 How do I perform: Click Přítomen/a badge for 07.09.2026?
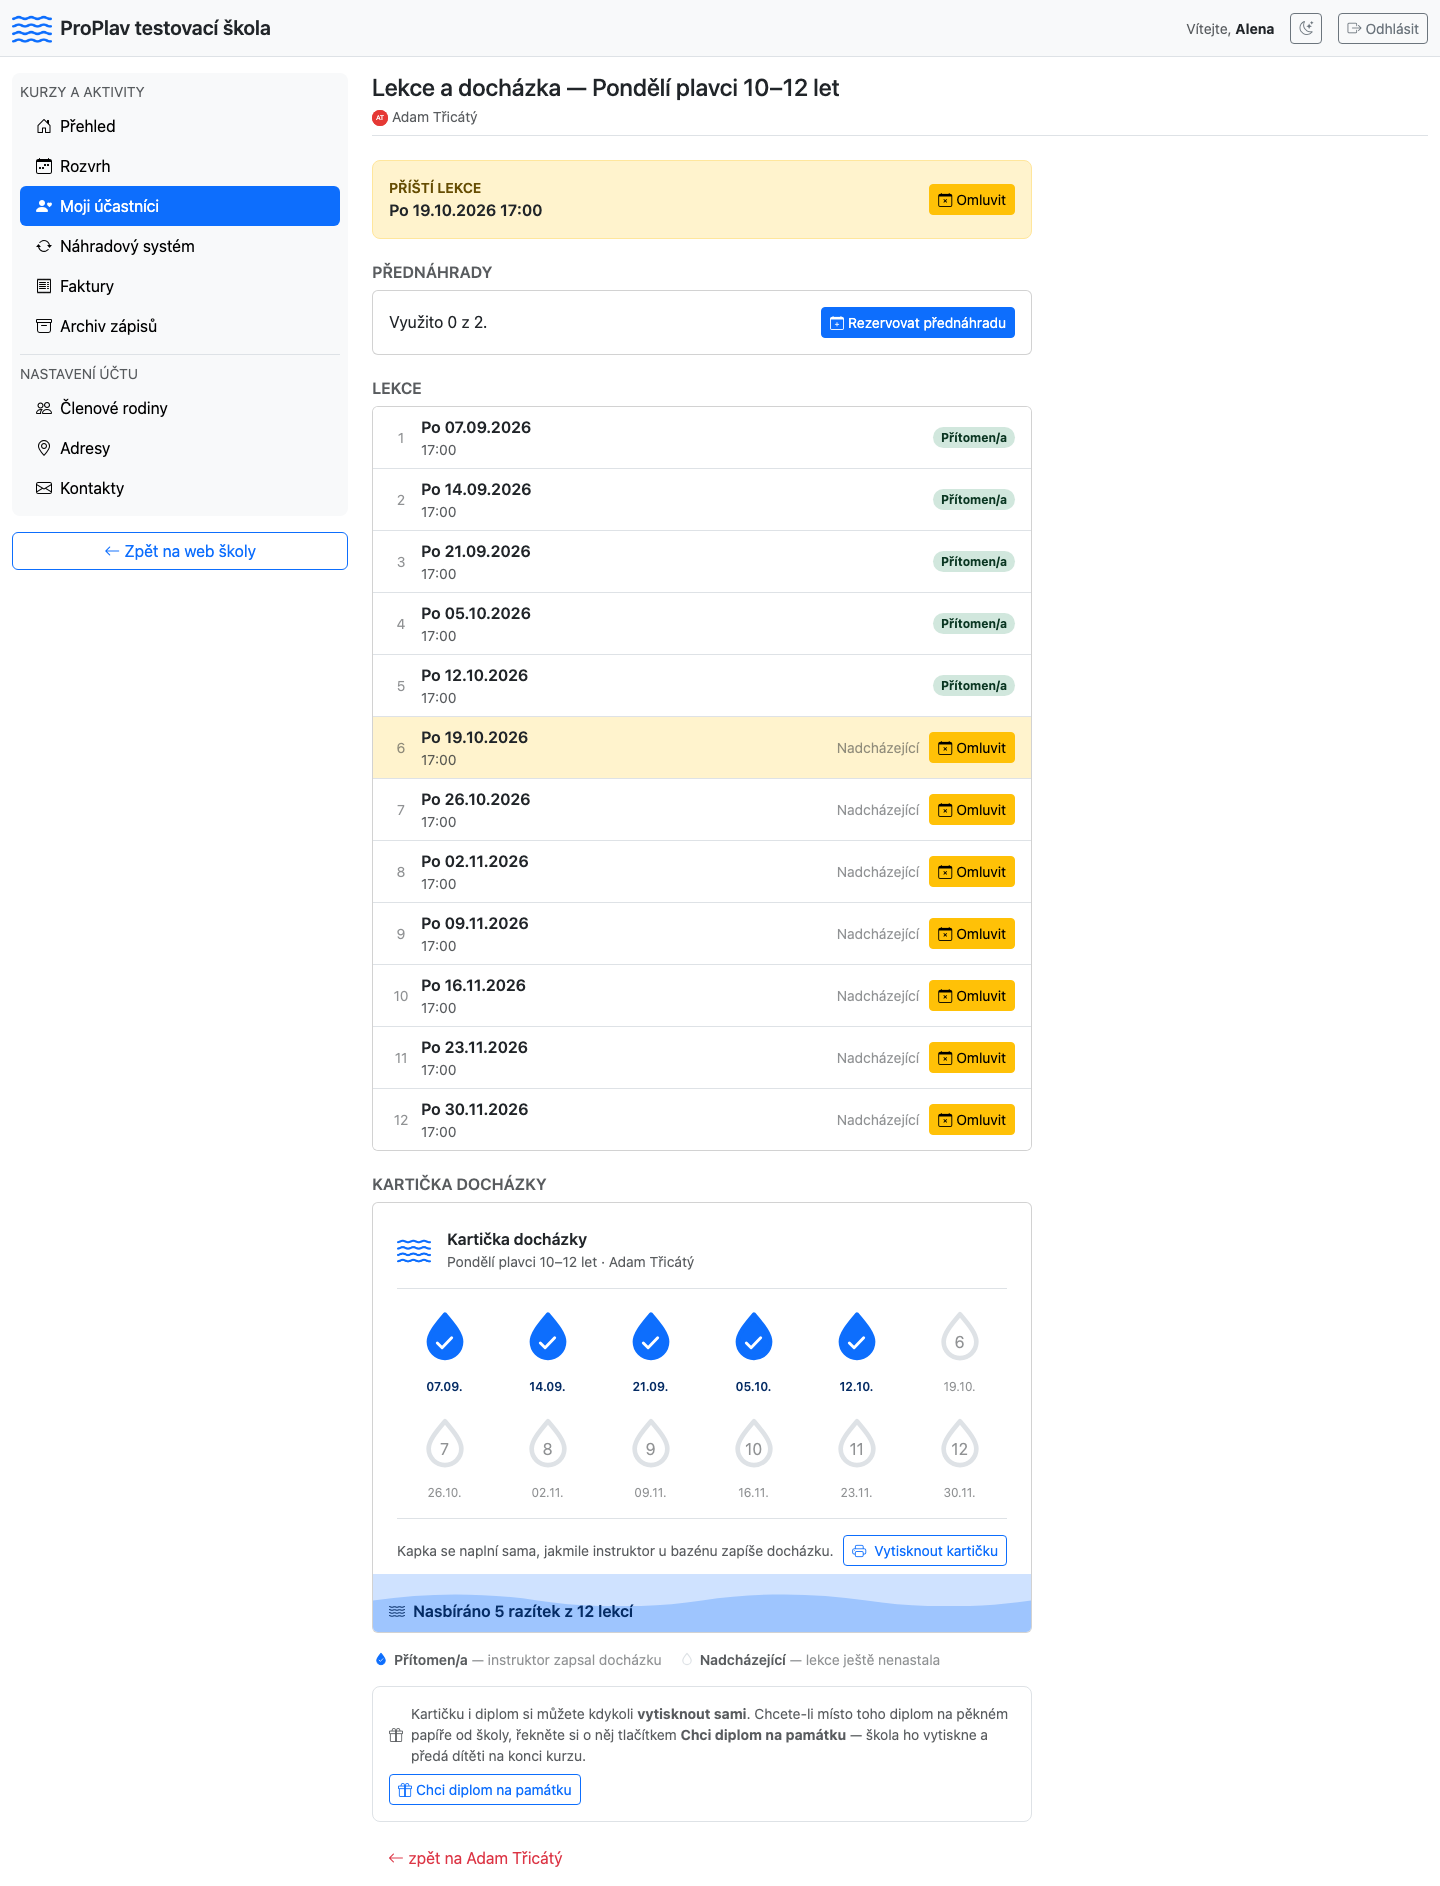pyautogui.click(x=974, y=438)
